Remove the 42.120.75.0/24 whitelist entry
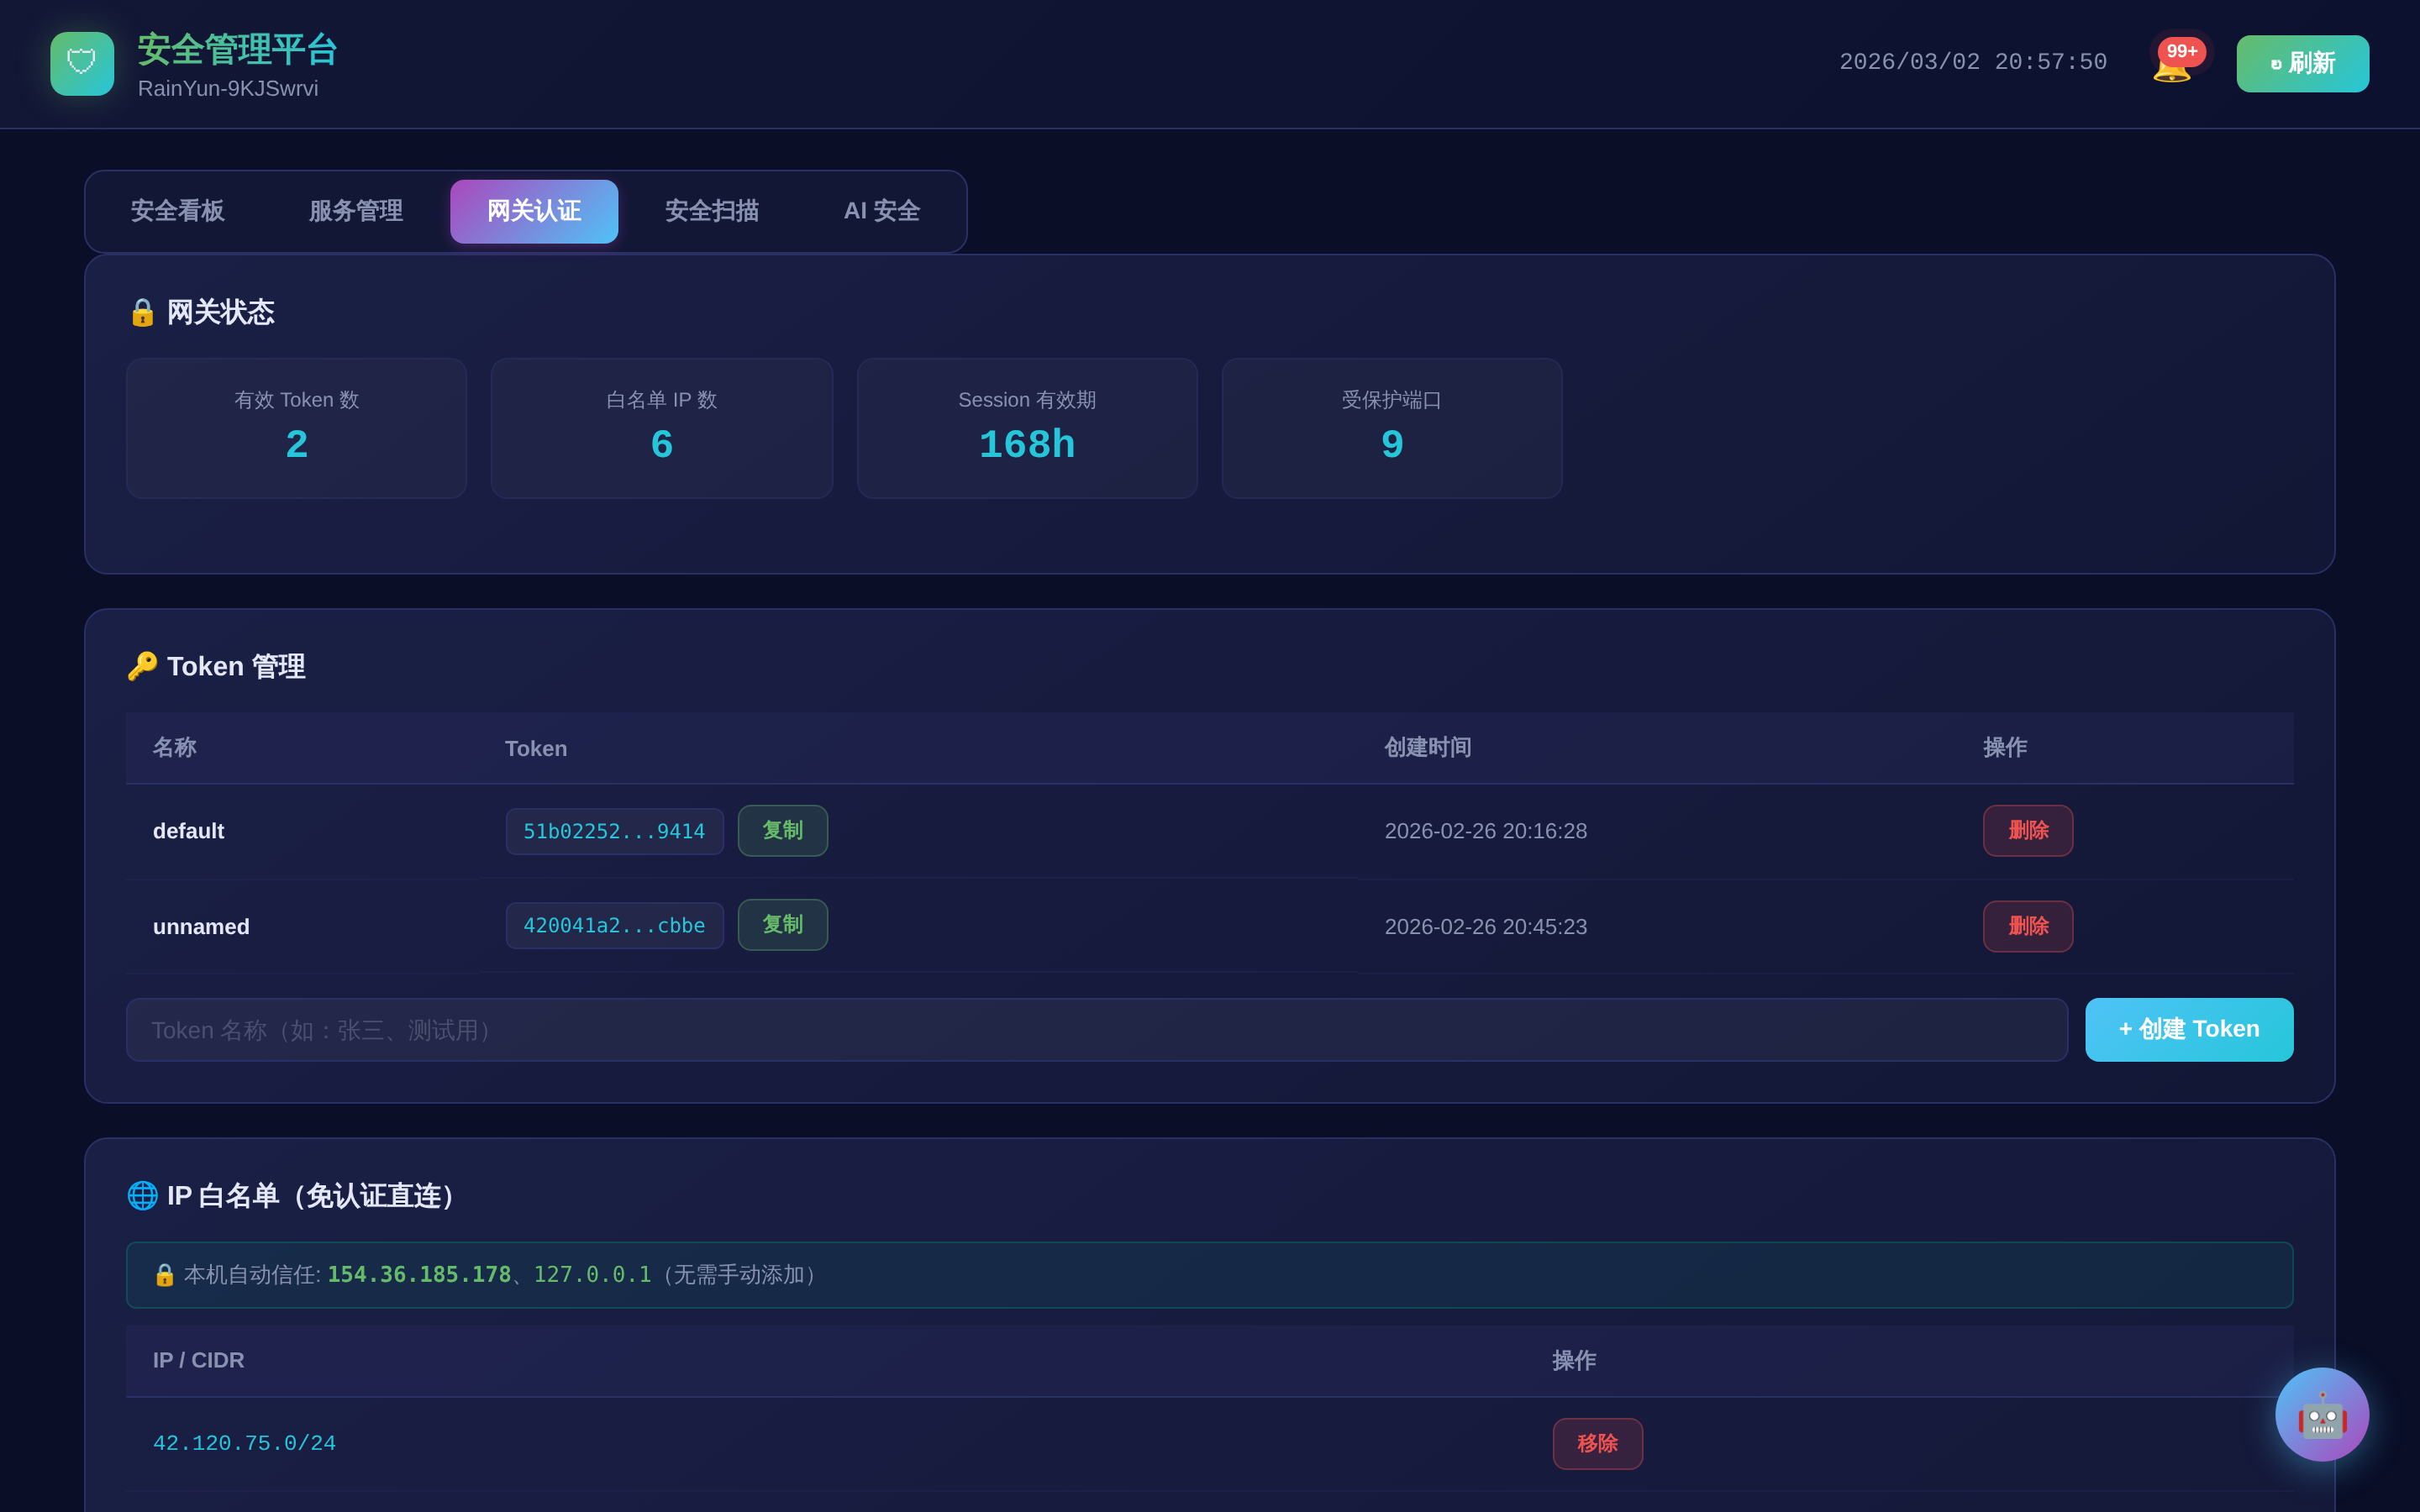This screenshot has width=2420, height=1512. 1597,1444
